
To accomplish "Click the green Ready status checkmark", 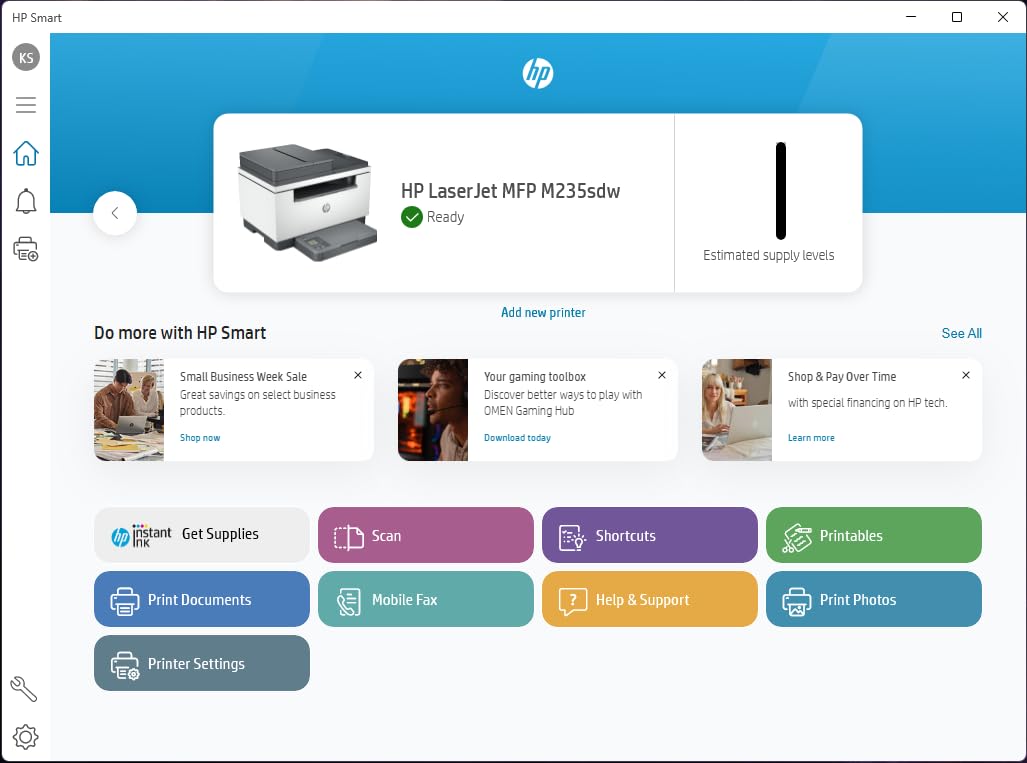I will point(411,217).
